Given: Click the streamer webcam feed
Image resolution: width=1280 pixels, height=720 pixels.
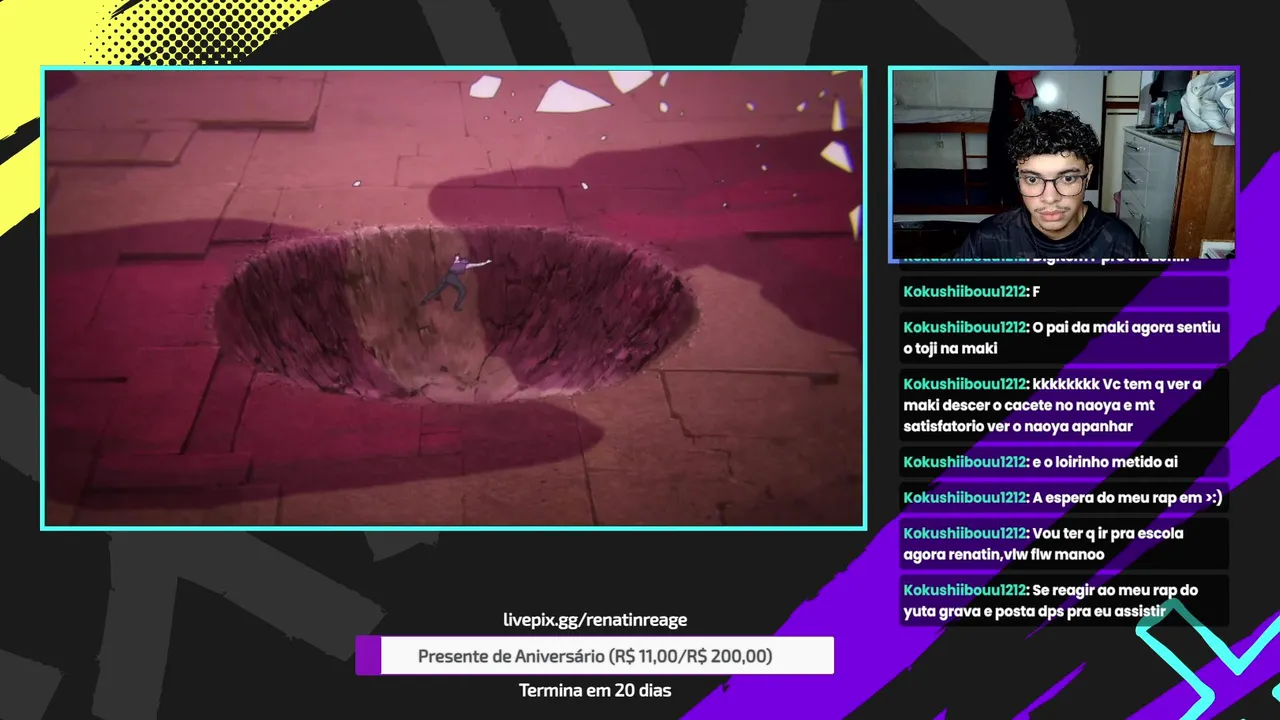Looking at the screenshot, I should click(1064, 165).
